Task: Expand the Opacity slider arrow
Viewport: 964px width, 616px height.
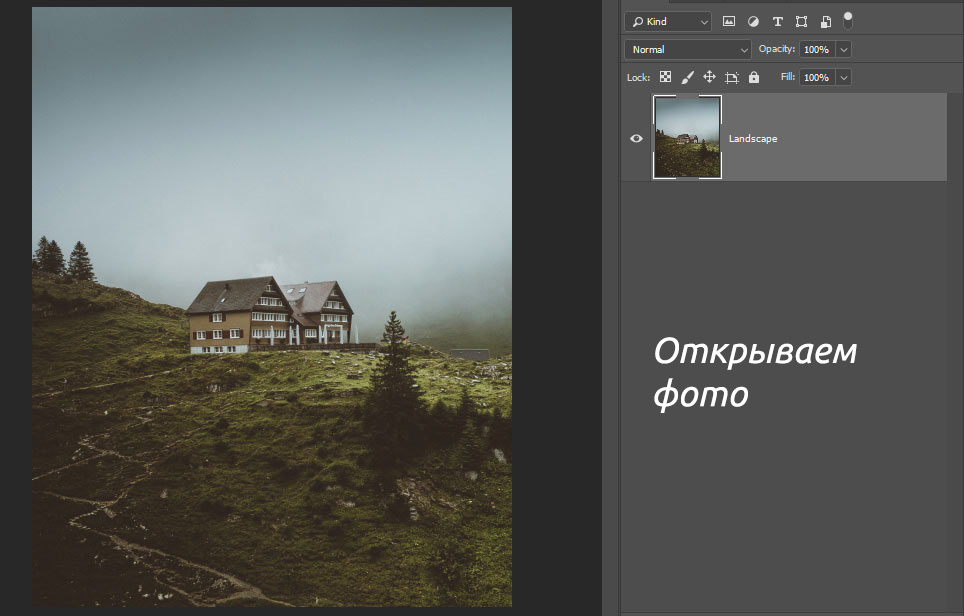Action: point(844,49)
